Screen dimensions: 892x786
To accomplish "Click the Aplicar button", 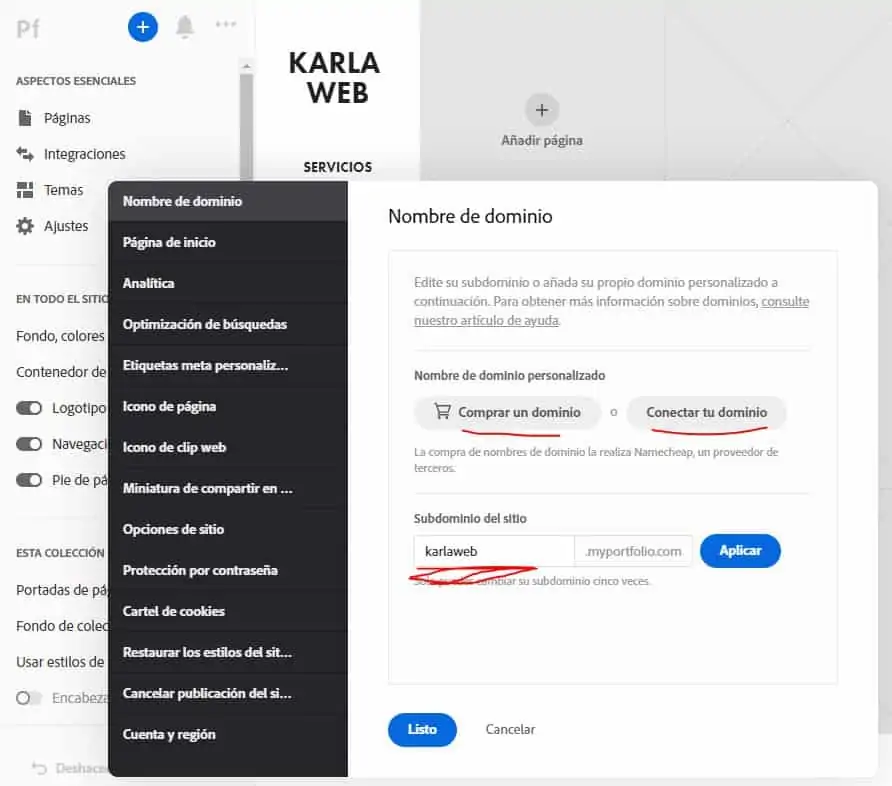I will 740,551.
